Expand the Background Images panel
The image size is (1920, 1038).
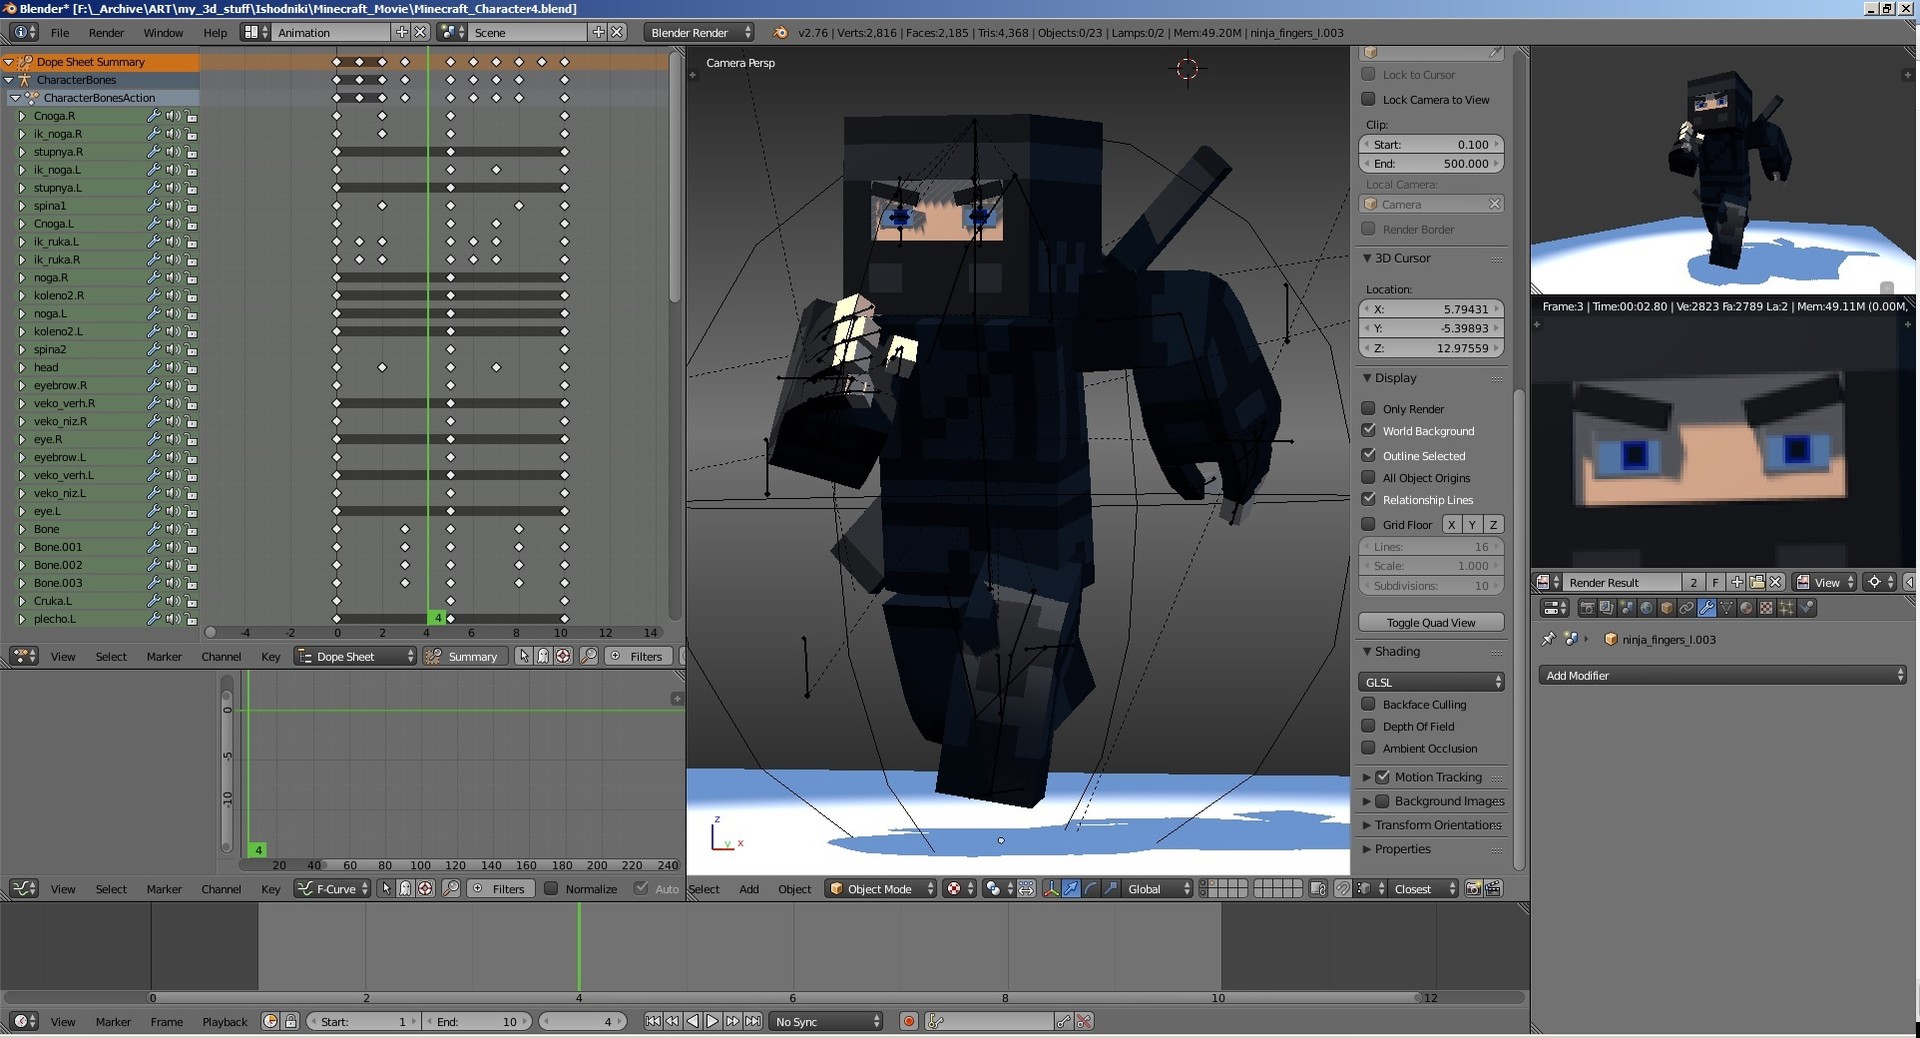pos(1367,801)
